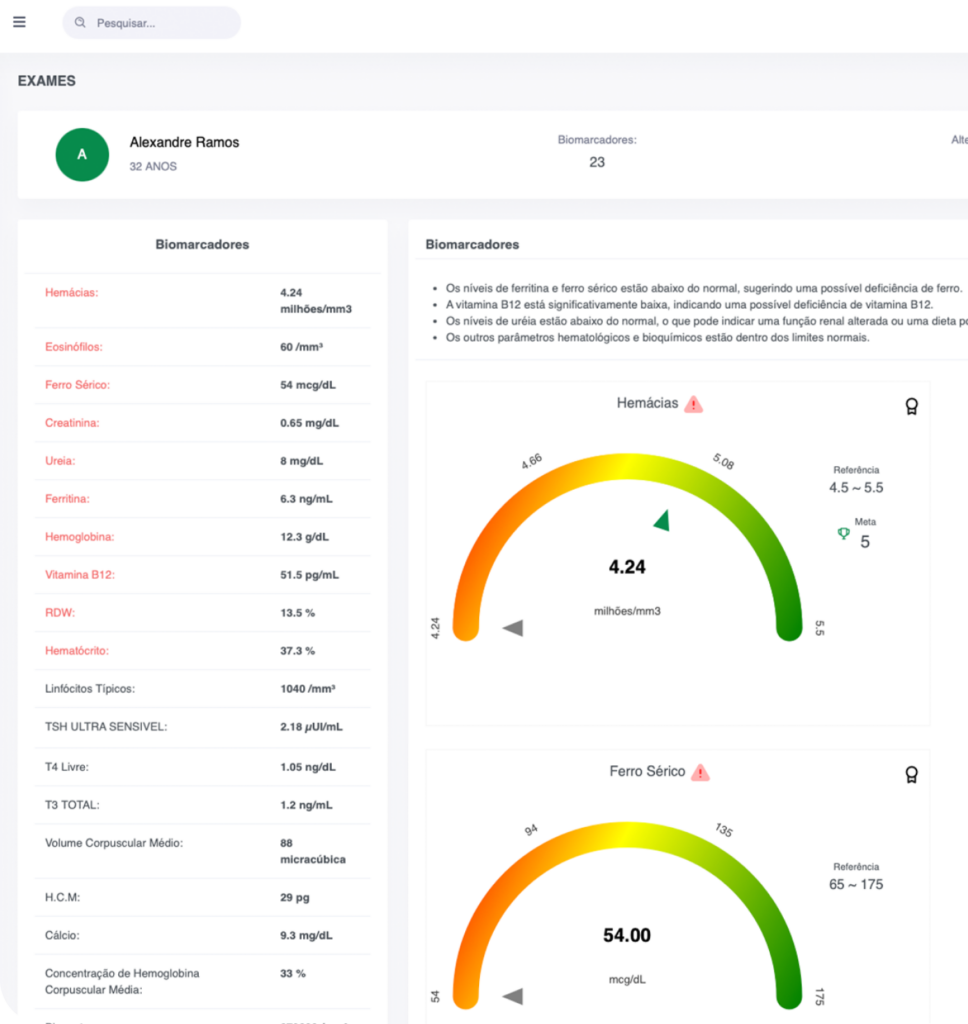This screenshot has width=968, height=1024.
Task: Click the search magnifier icon
Action: point(80,22)
